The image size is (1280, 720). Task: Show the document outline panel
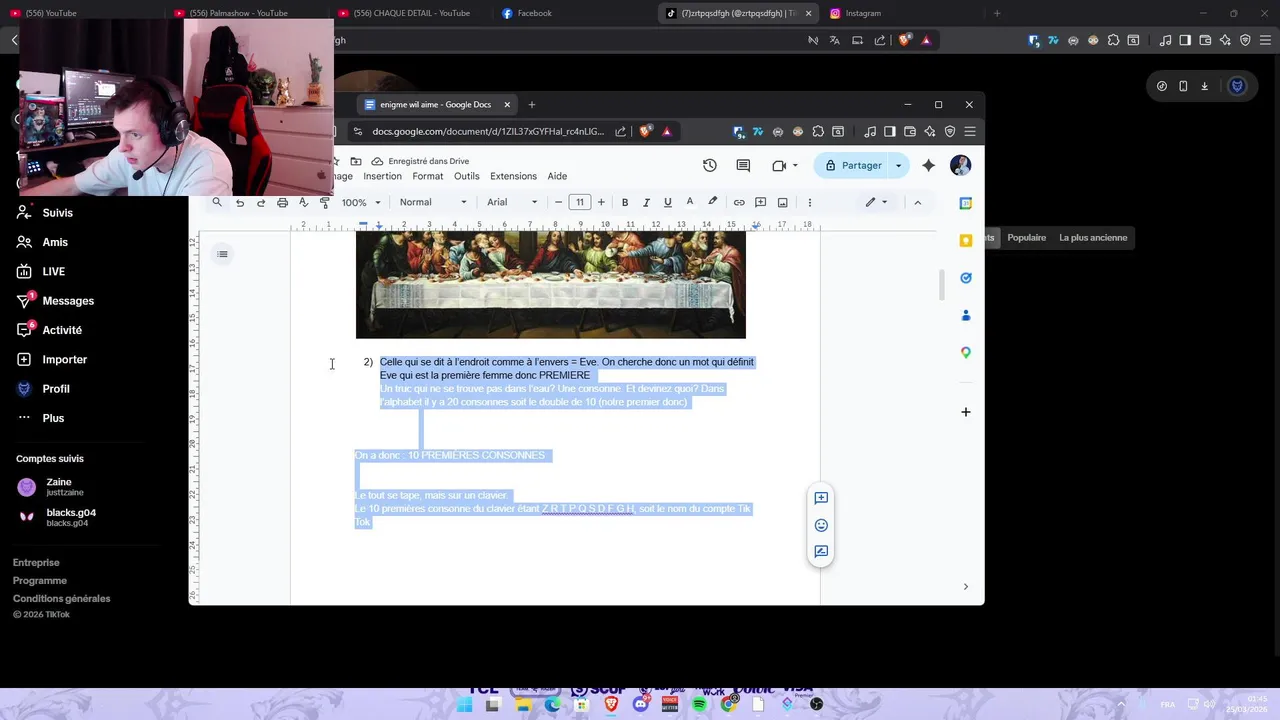222,254
